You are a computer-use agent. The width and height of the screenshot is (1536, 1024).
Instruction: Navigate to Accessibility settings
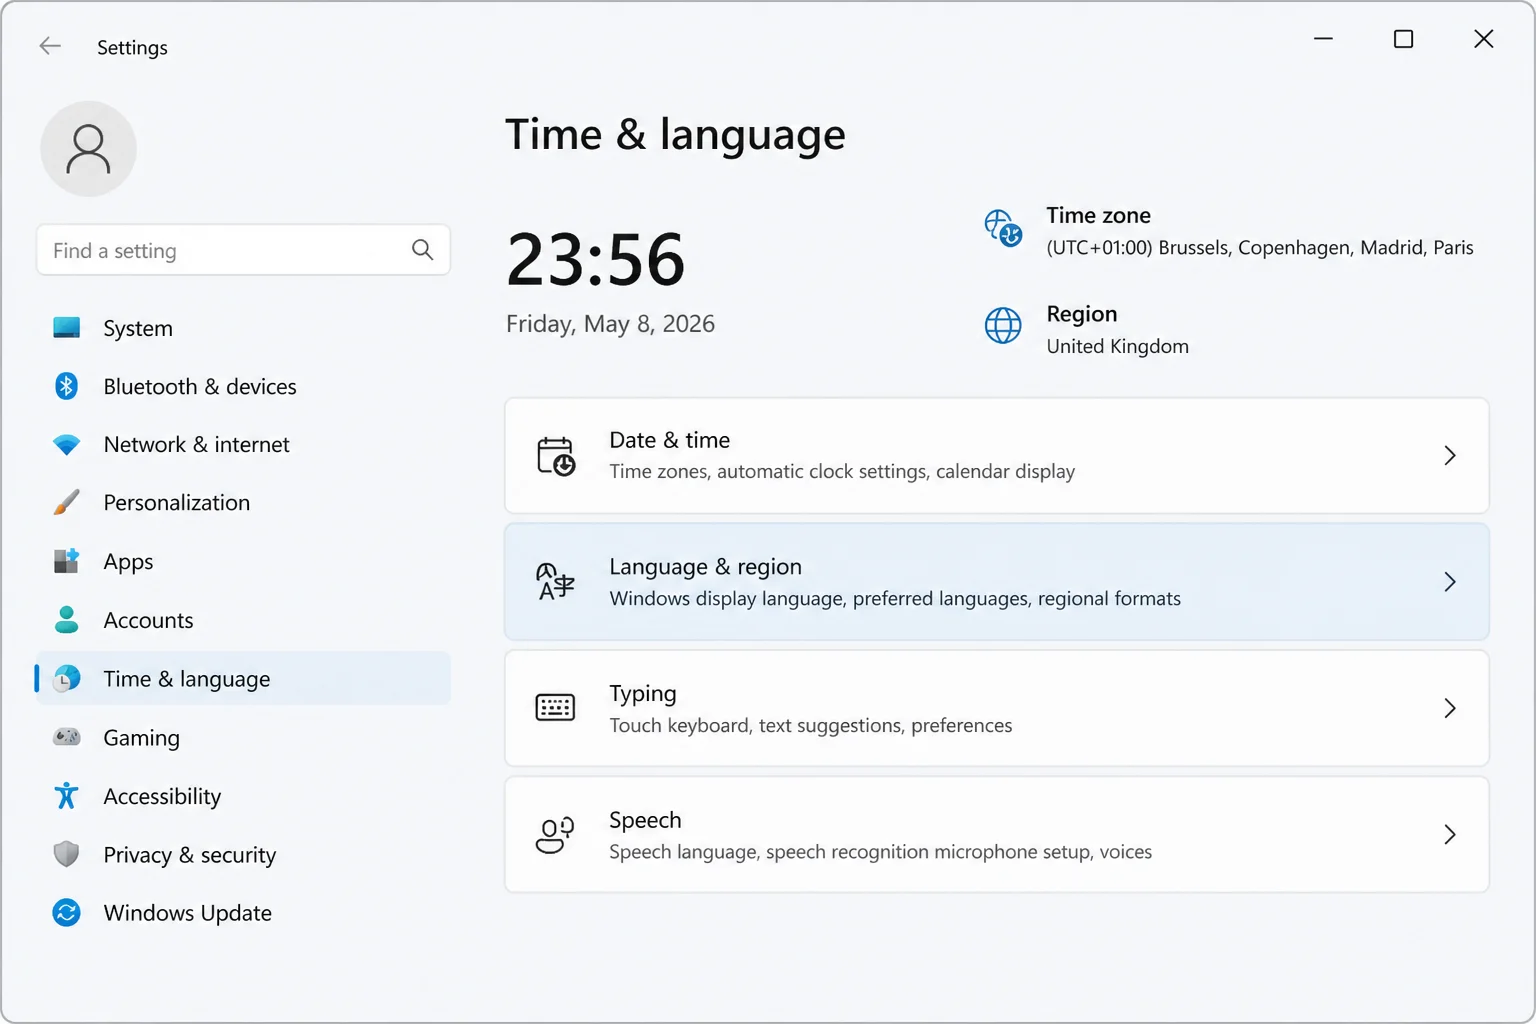[x=243, y=796]
